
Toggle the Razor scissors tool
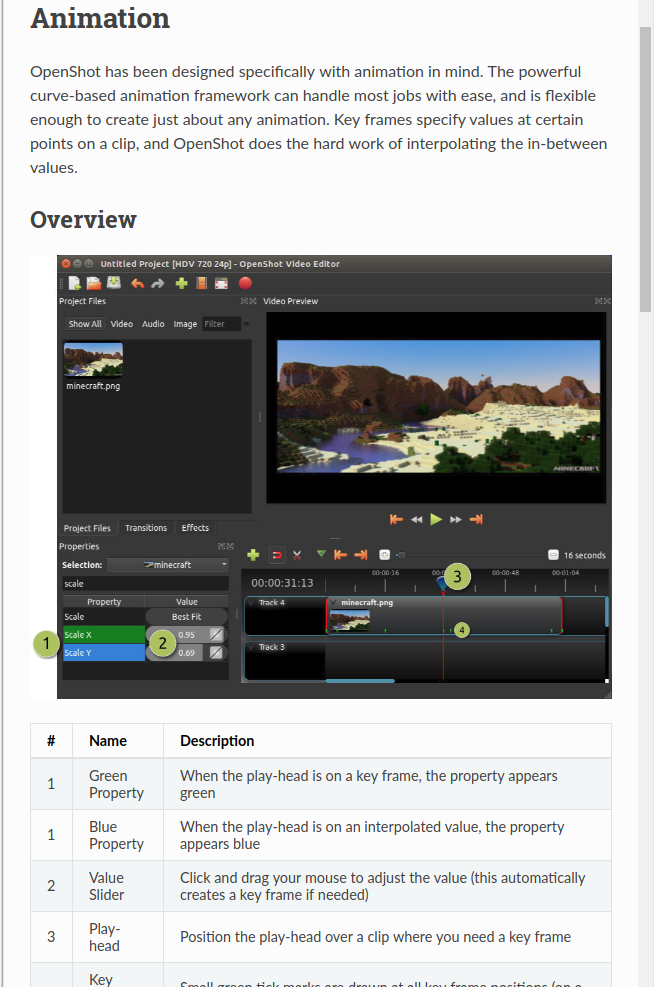coord(297,555)
